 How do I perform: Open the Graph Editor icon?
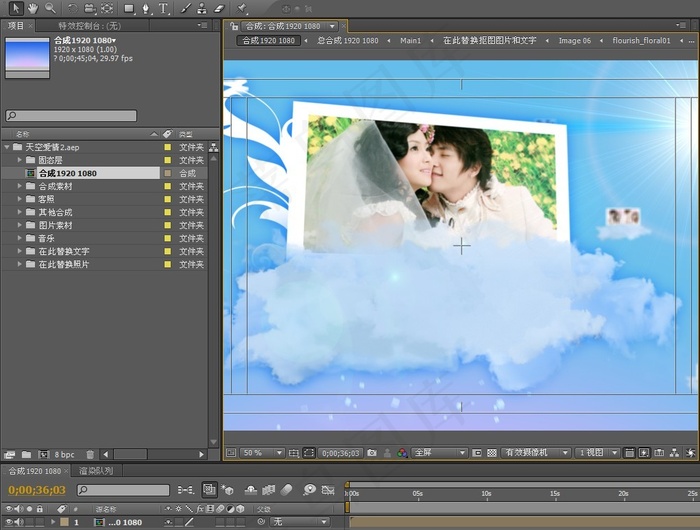pos(328,490)
